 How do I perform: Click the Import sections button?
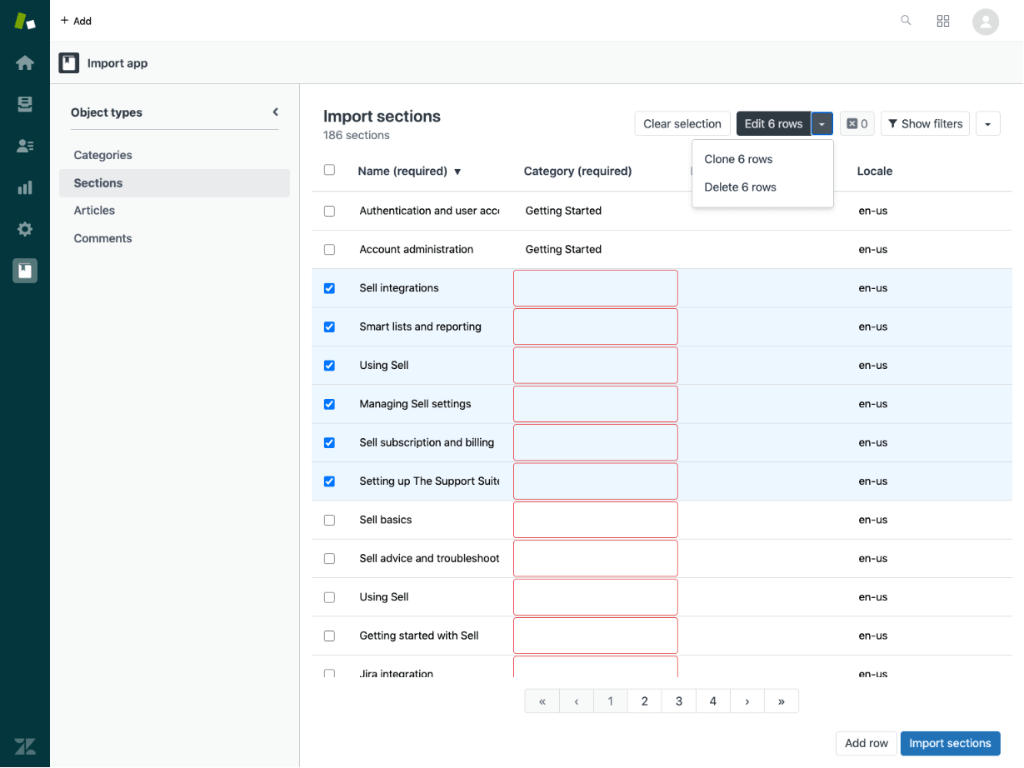[950, 743]
